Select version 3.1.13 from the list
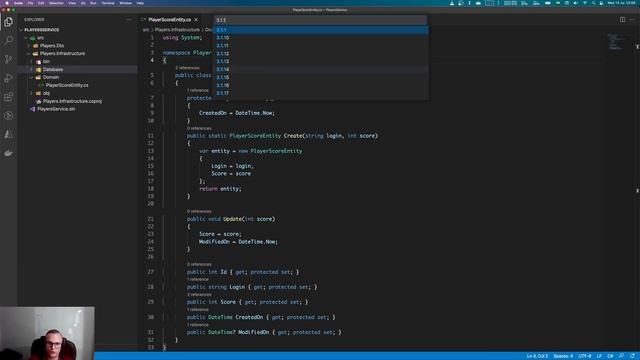This screenshot has width=640, height=360. (x=321, y=62)
